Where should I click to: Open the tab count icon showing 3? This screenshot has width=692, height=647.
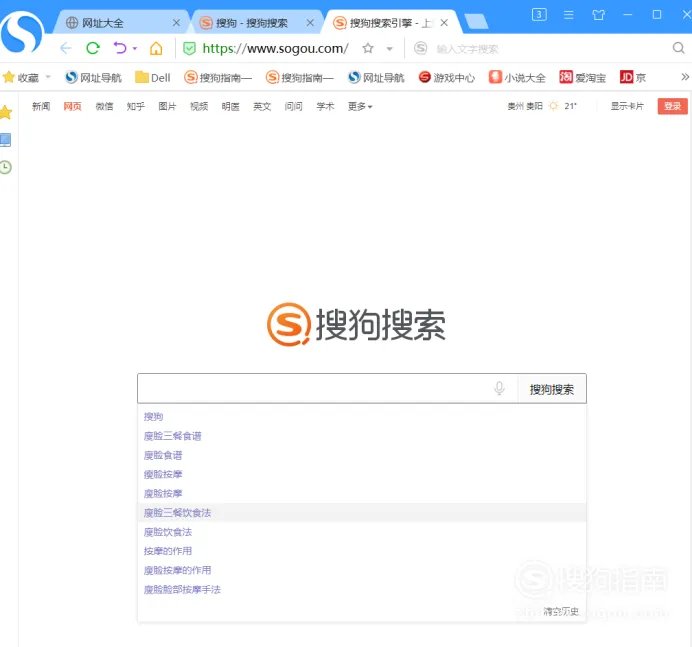(x=539, y=15)
